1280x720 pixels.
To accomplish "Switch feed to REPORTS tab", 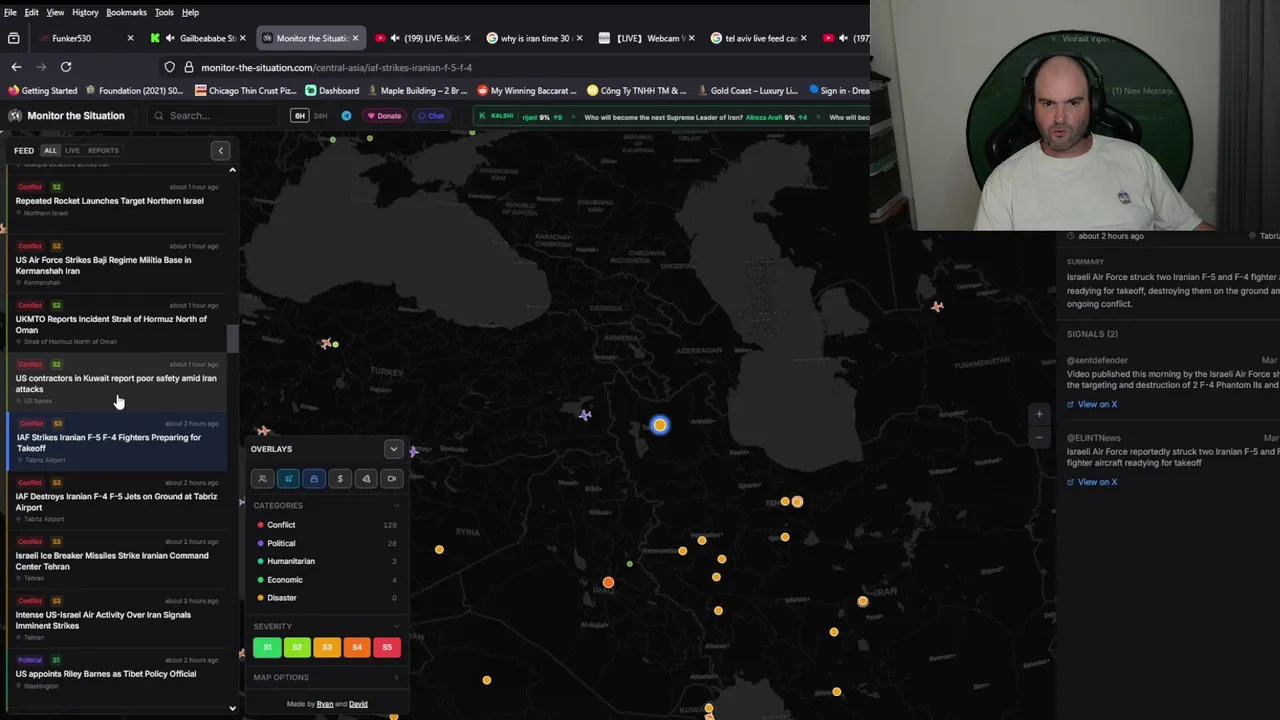I will 103,151.
